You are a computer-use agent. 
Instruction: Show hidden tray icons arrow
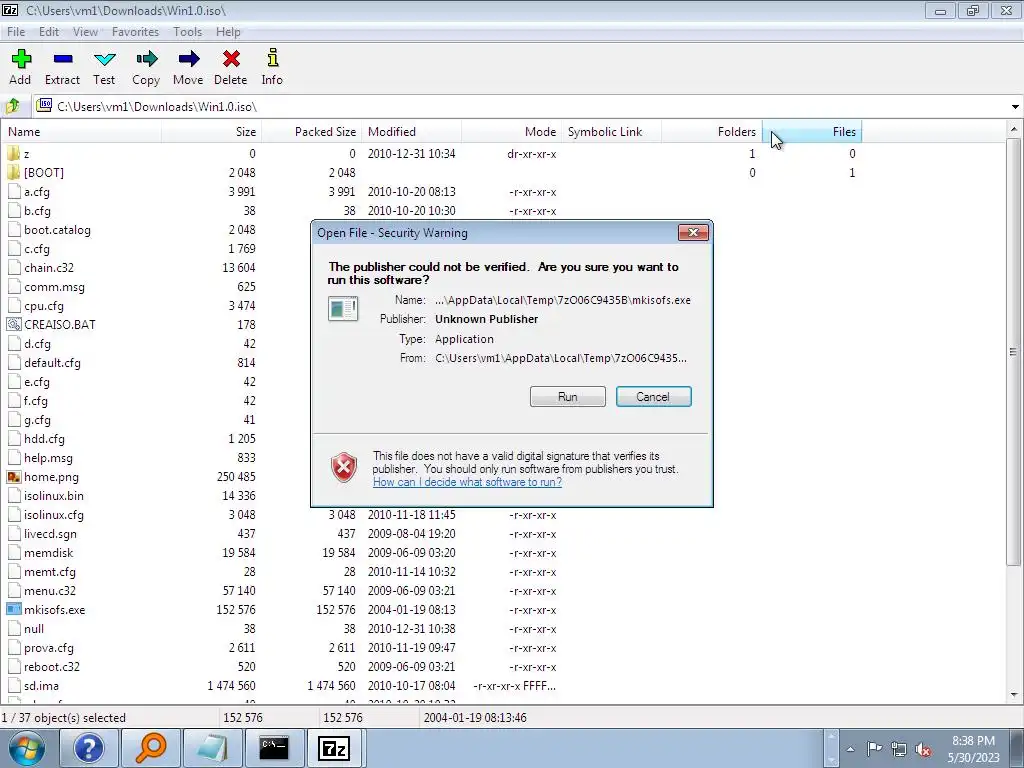tap(850, 749)
